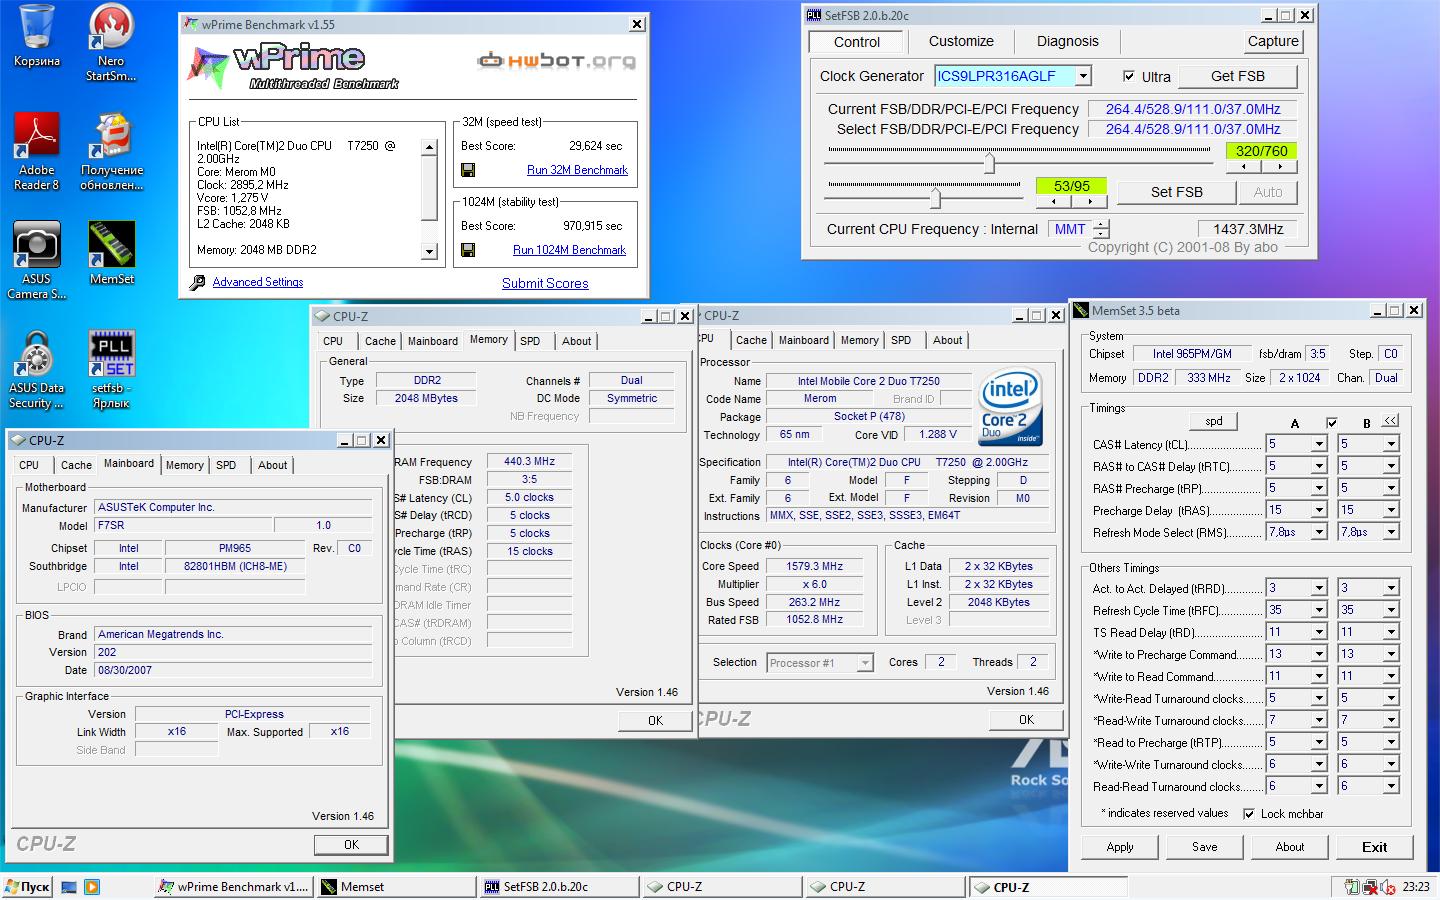The height and width of the screenshot is (900, 1440).
Task: Switch to Diagnosis tab in SetFSB
Action: coord(1067,41)
